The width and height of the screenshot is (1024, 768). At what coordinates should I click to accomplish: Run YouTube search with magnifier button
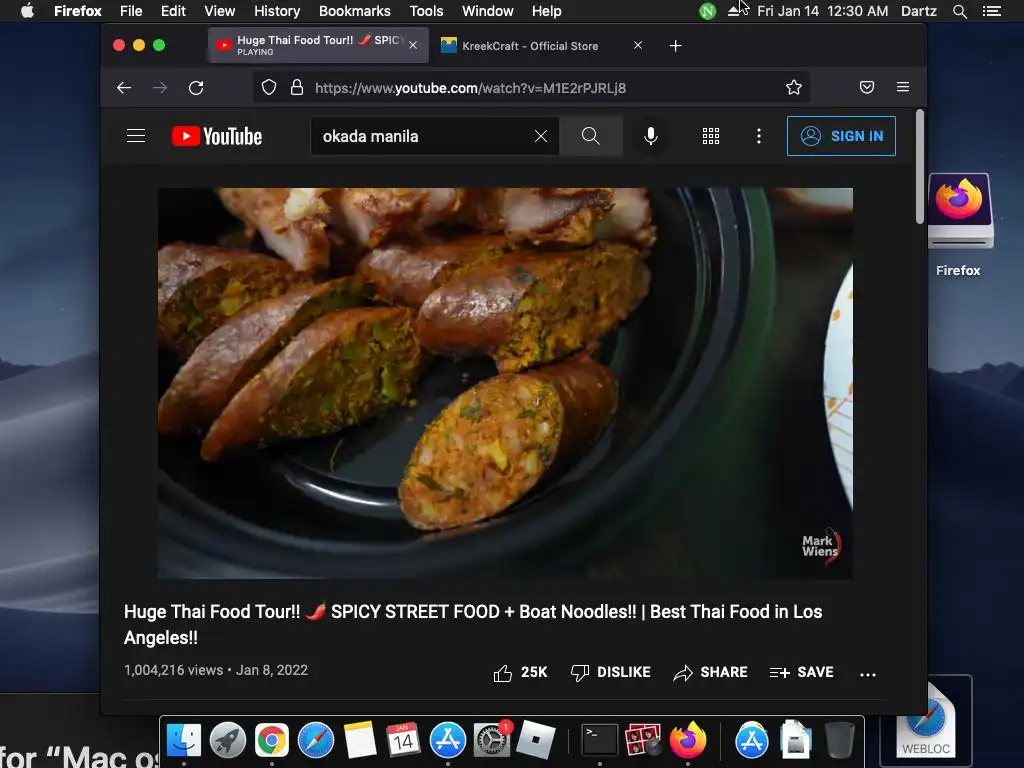(590, 136)
